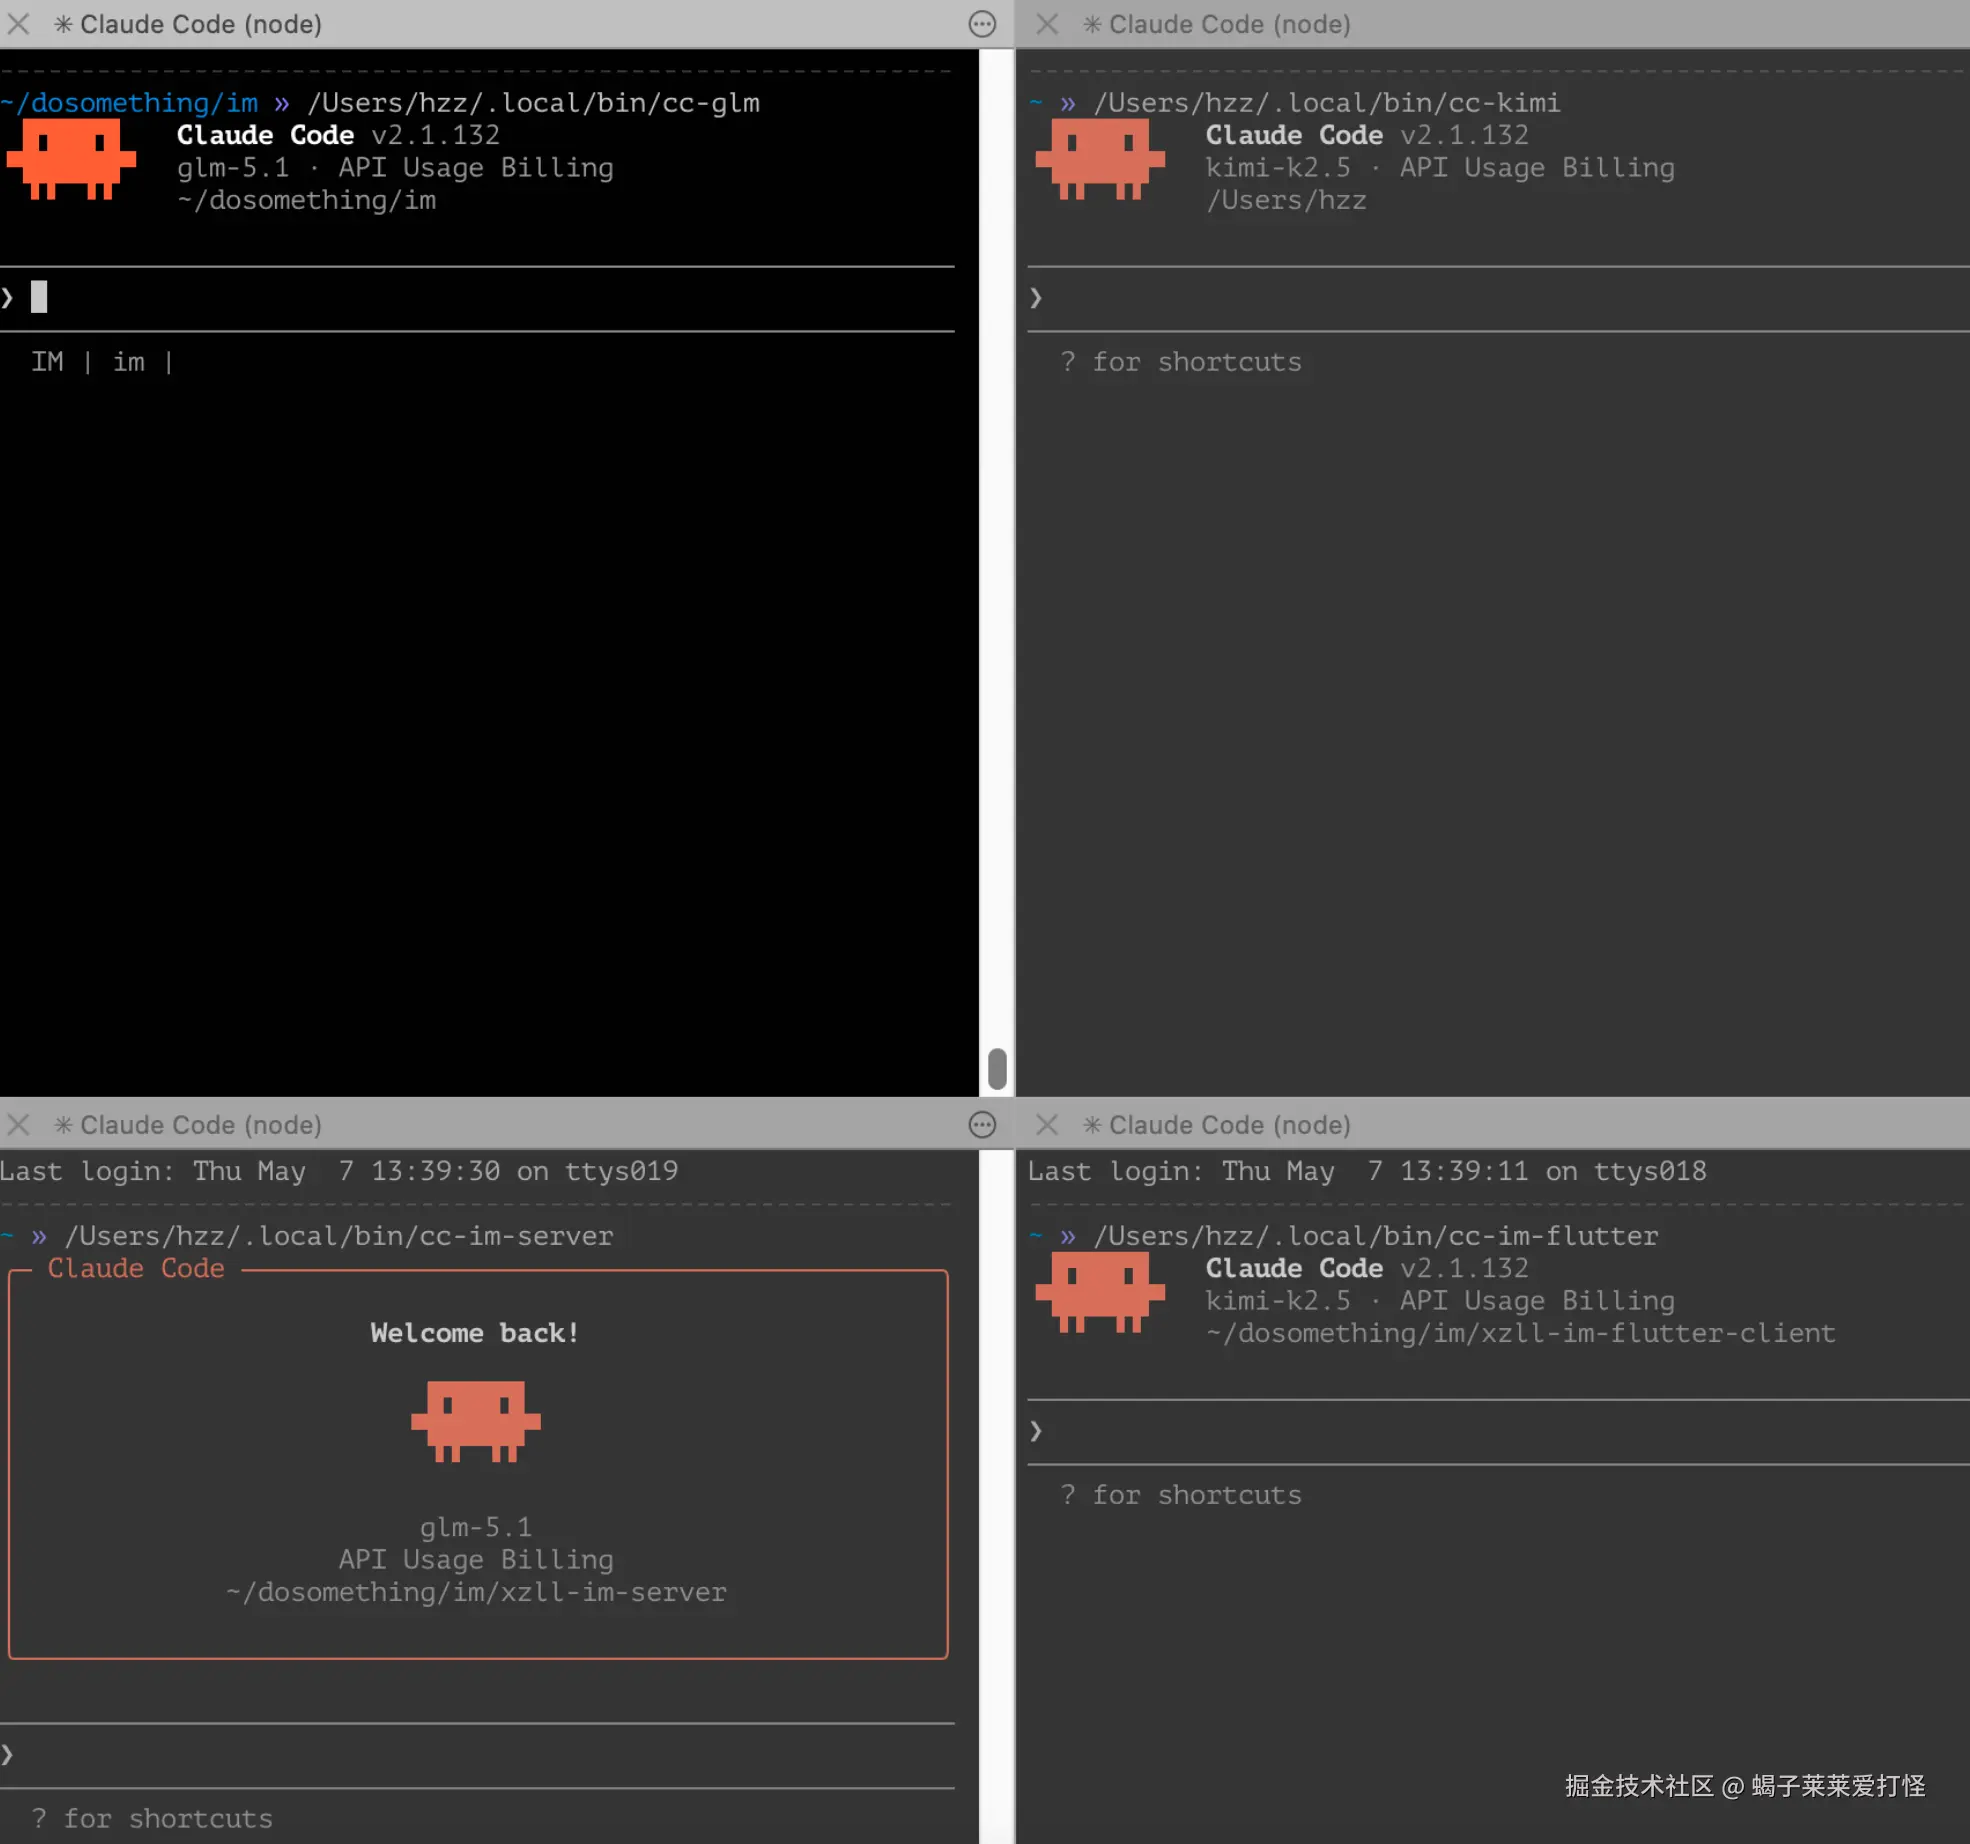This screenshot has width=1970, height=1844.
Task: Click the command text /Users/hzz/.local/bin/cc-im-server
Action: (x=339, y=1236)
